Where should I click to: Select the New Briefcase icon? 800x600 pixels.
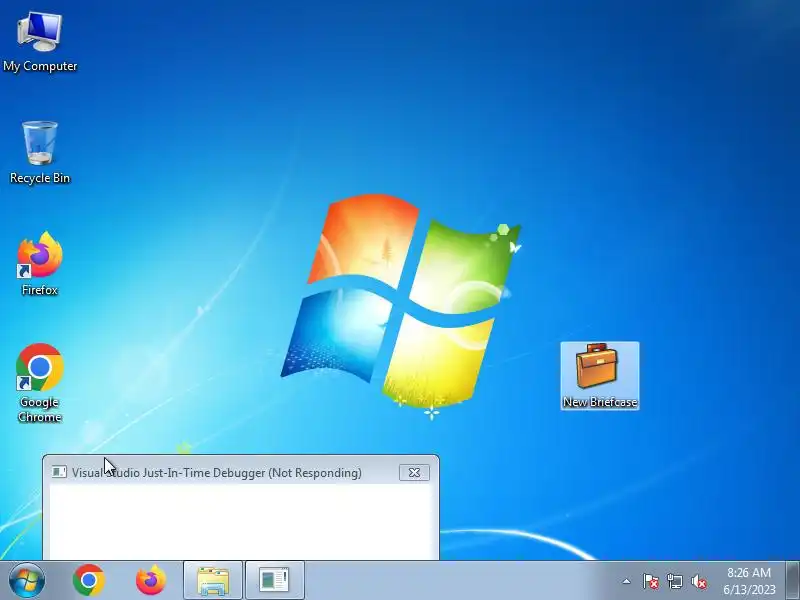pyautogui.click(x=600, y=376)
